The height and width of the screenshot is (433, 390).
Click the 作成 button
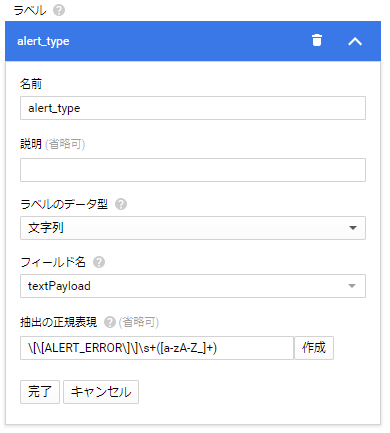click(314, 348)
